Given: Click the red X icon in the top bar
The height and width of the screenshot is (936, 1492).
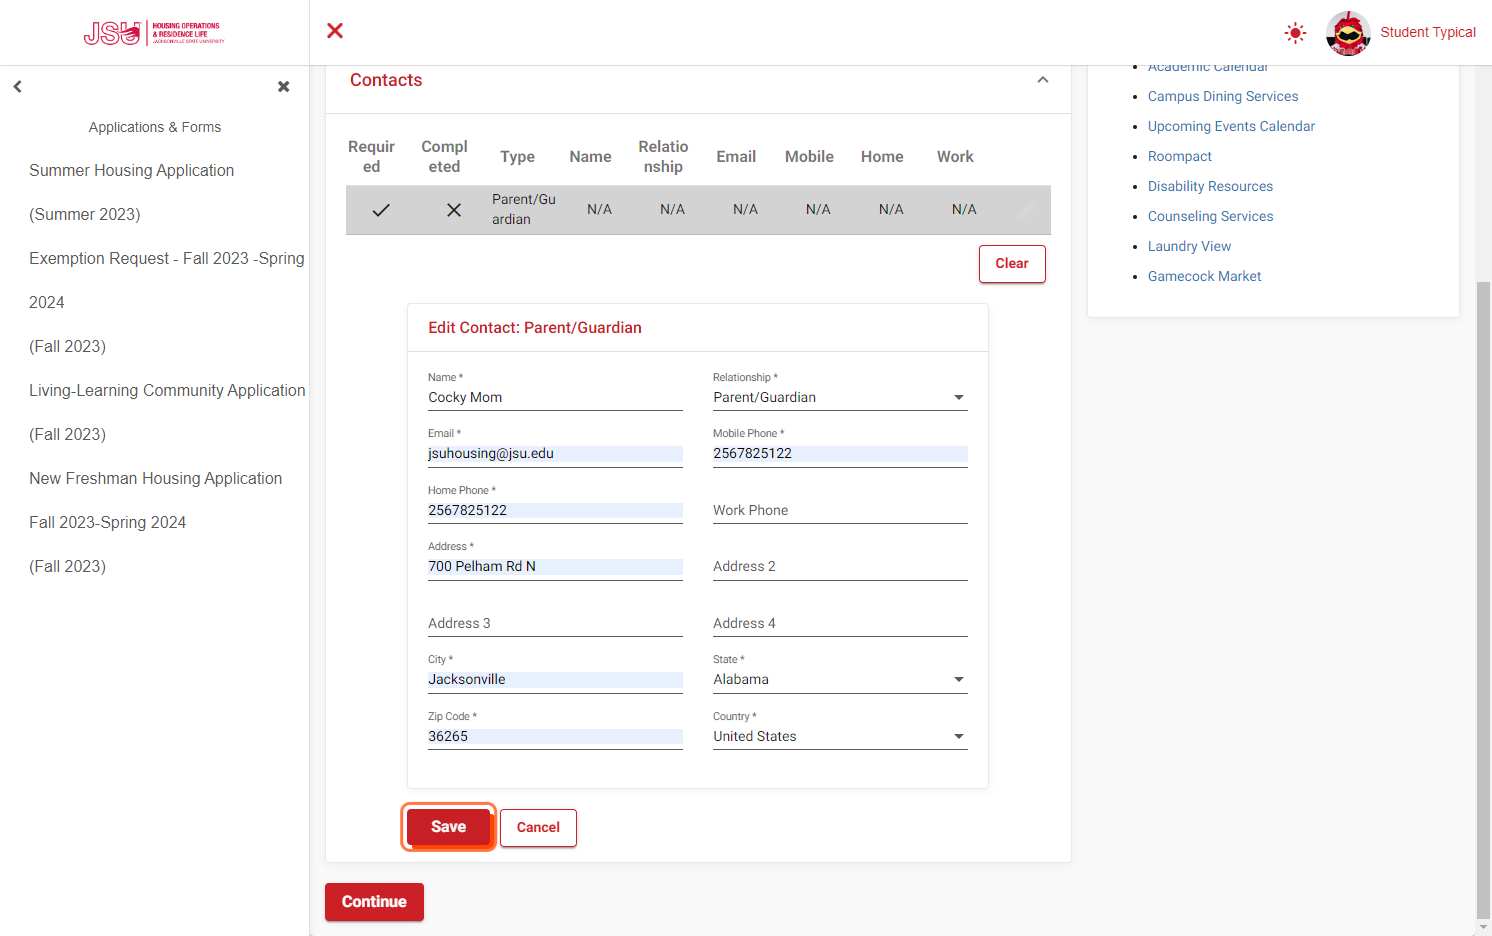Looking at the screenshot, I should pyautogui.click(x=335, y=31).
